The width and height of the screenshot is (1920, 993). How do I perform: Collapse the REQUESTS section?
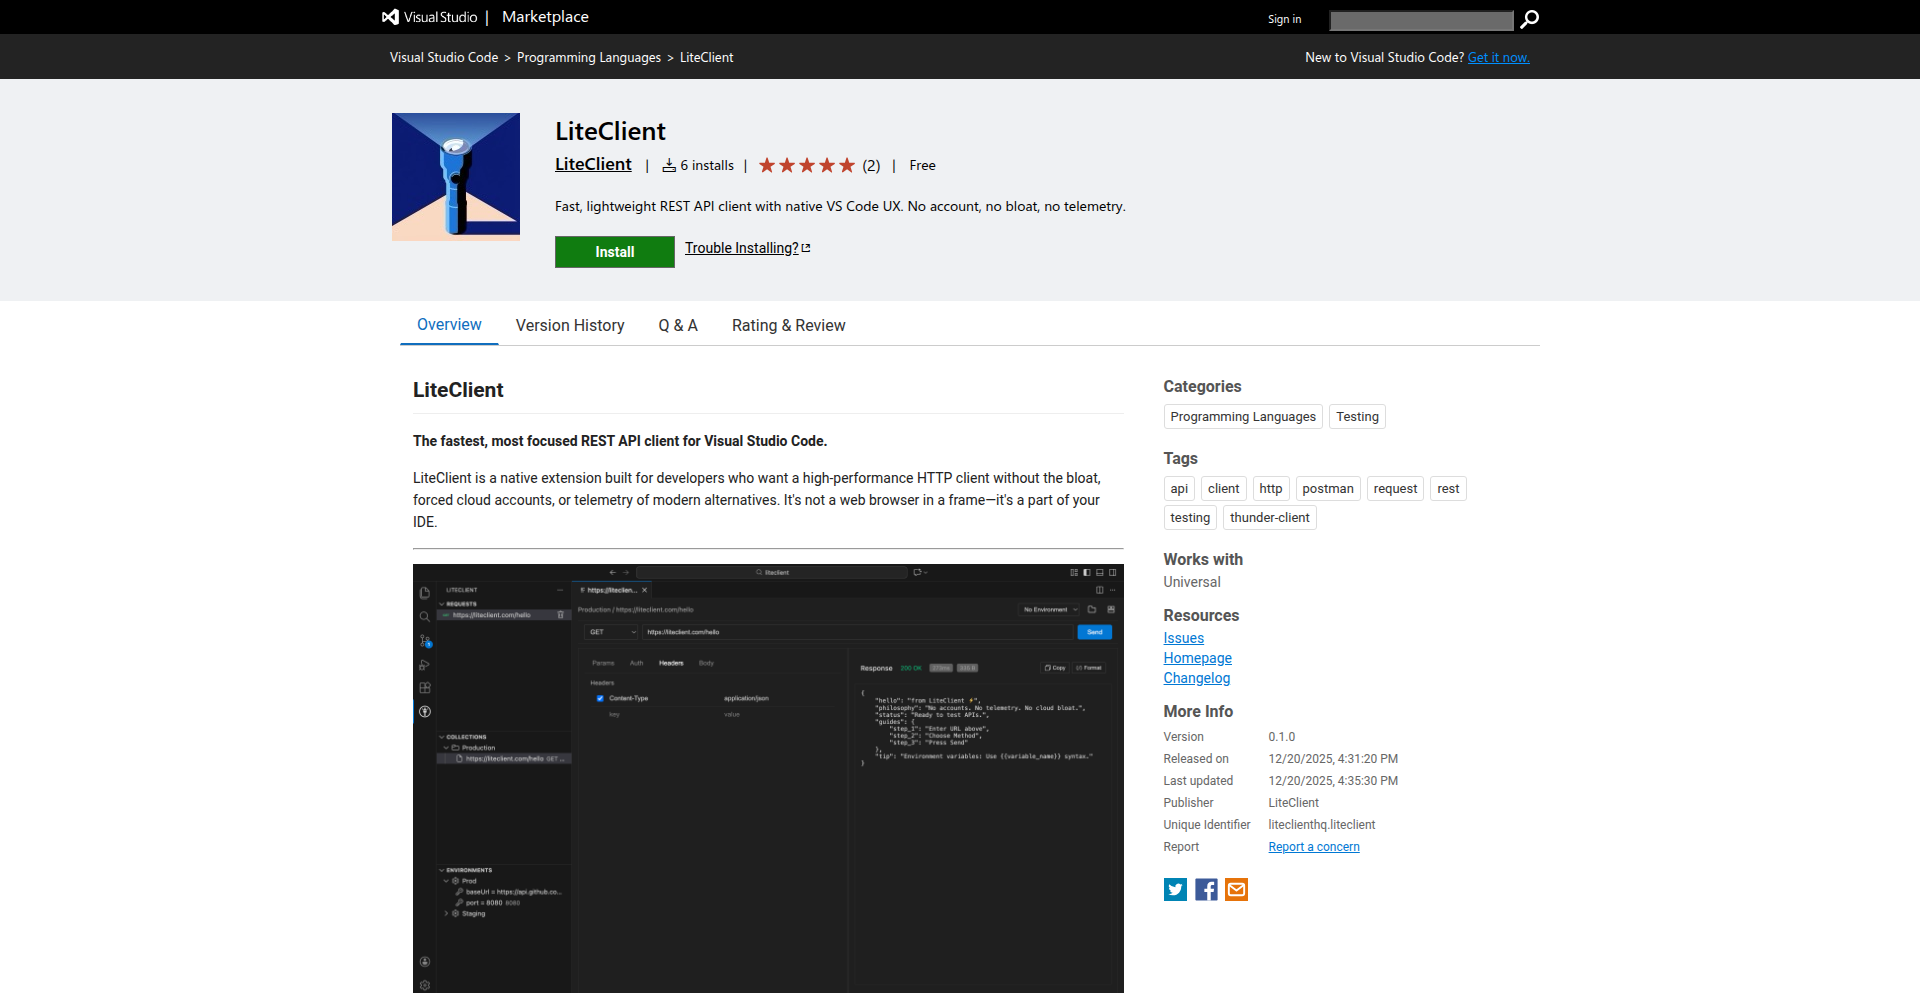click(442, 603)
